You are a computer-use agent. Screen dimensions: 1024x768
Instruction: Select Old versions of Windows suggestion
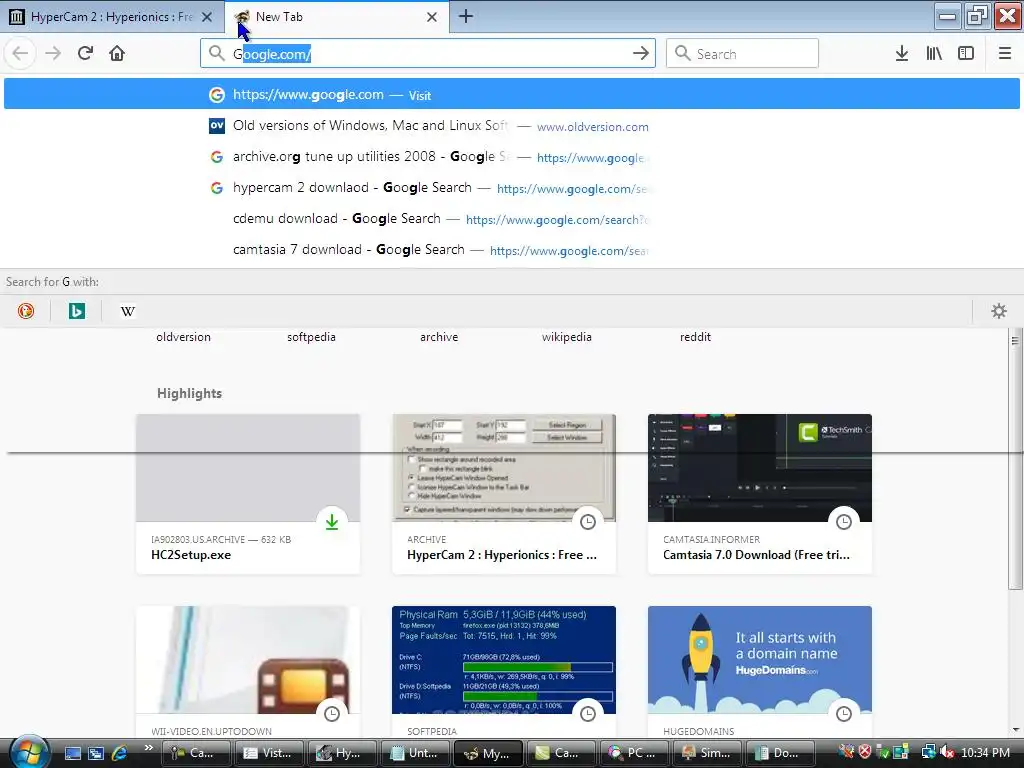coord(512,125)
